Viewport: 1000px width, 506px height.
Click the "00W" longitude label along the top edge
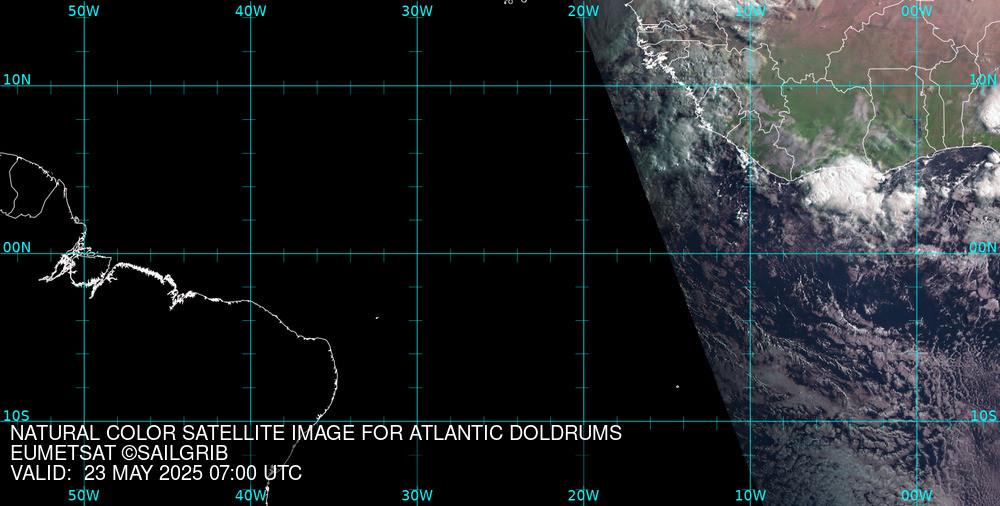(x=917, y=11)
